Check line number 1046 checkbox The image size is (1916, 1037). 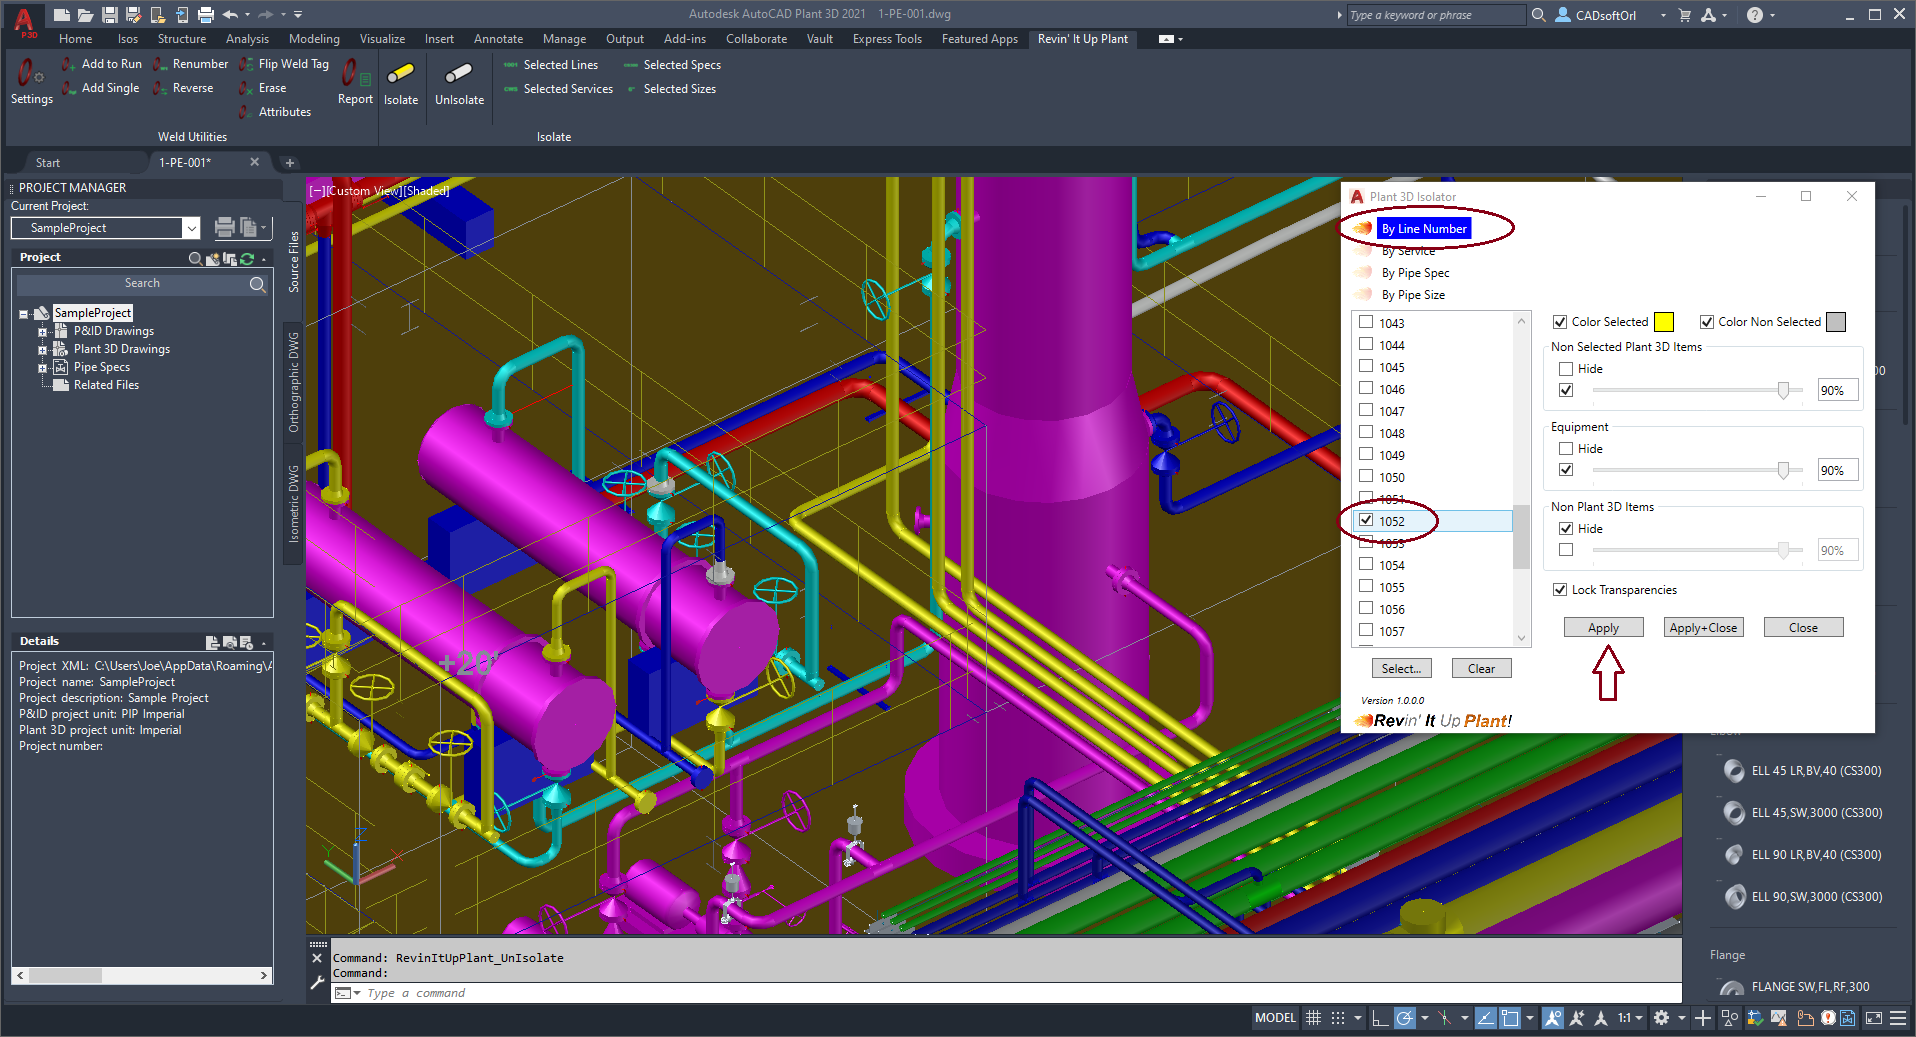(1366, 389)
